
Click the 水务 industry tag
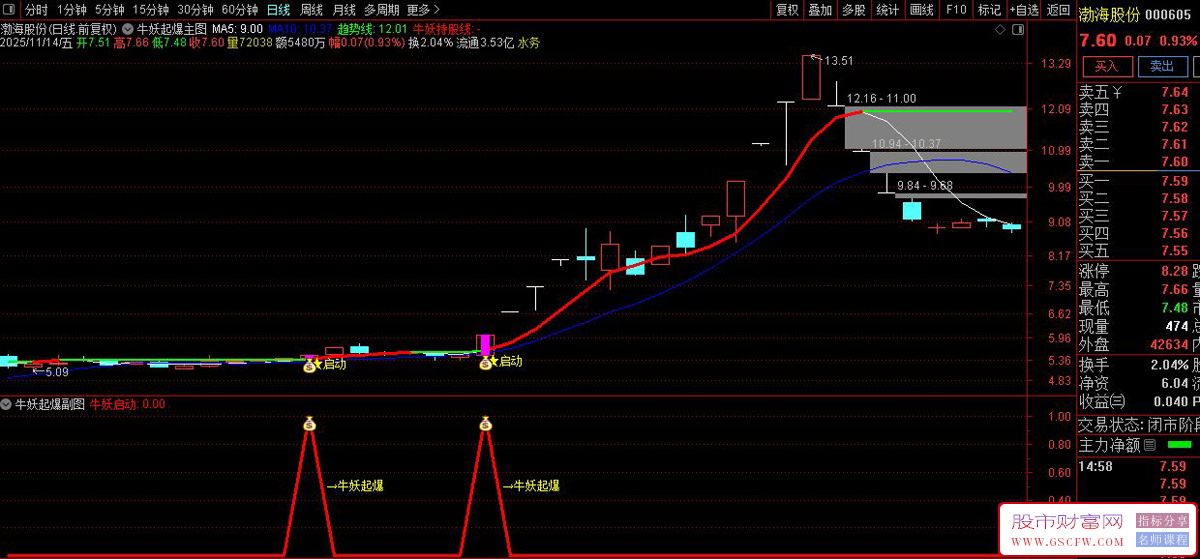[529, 43]
